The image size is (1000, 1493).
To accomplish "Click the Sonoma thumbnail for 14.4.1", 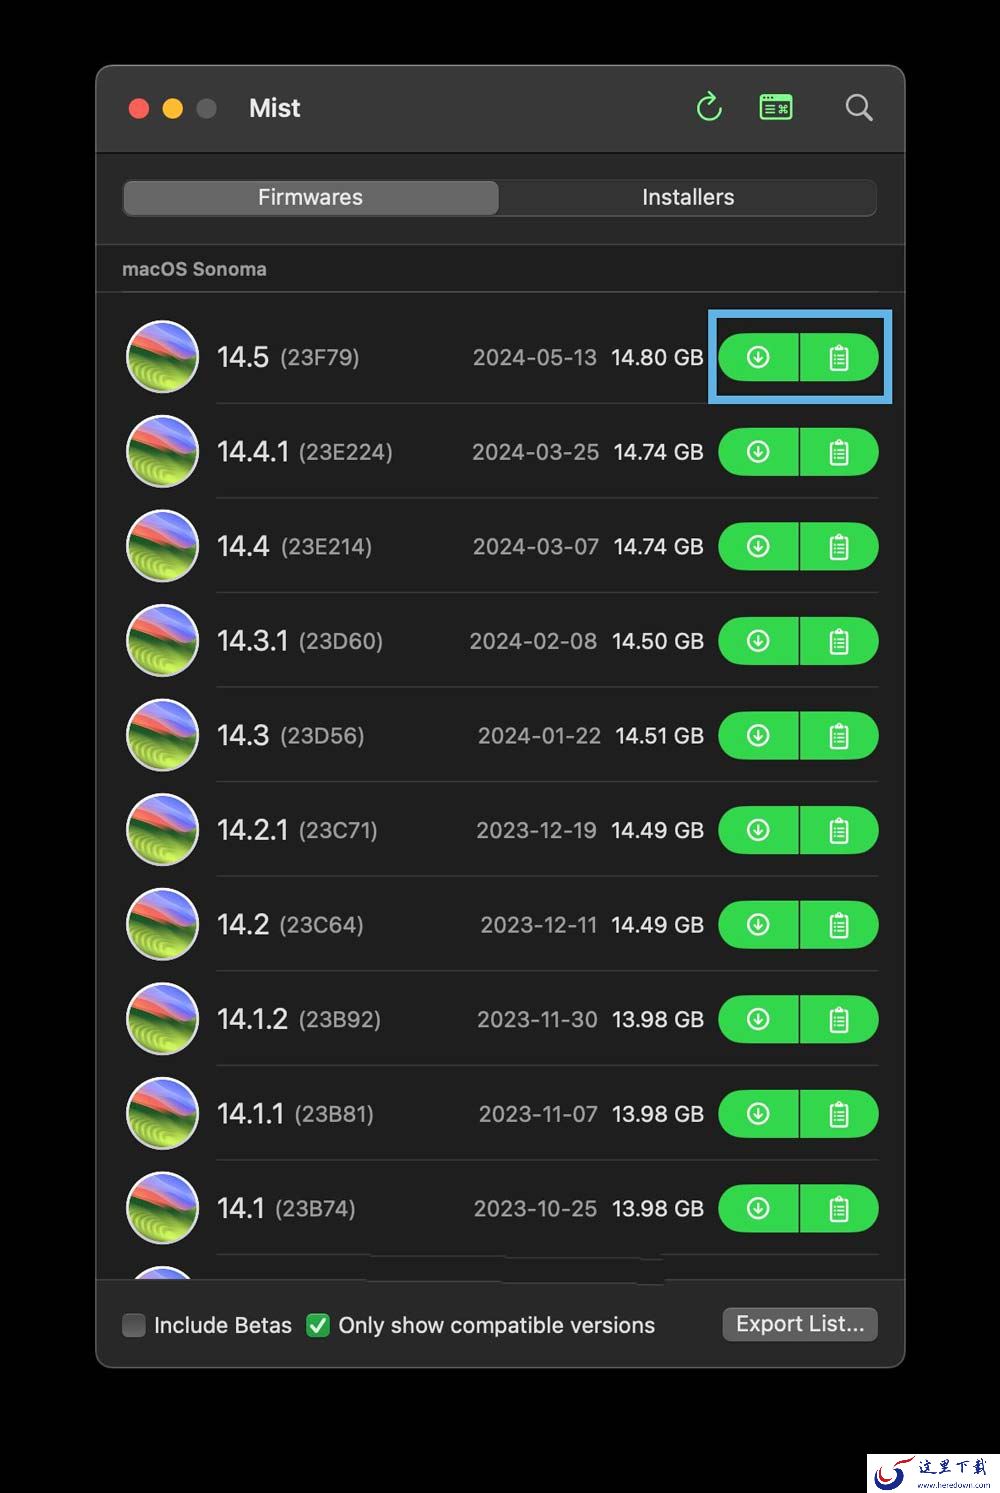I will (x=162, y=452).
